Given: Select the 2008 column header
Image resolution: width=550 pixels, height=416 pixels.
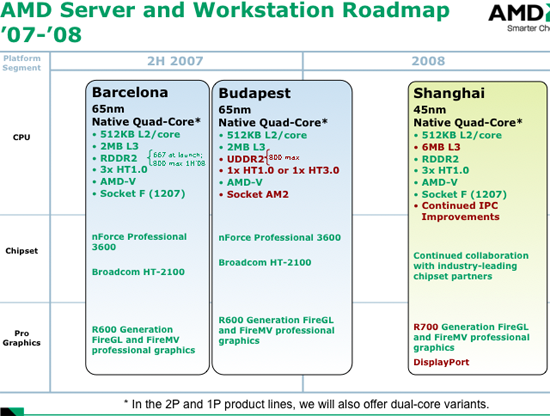Looking at the screenshot, I should click(428, 61).
